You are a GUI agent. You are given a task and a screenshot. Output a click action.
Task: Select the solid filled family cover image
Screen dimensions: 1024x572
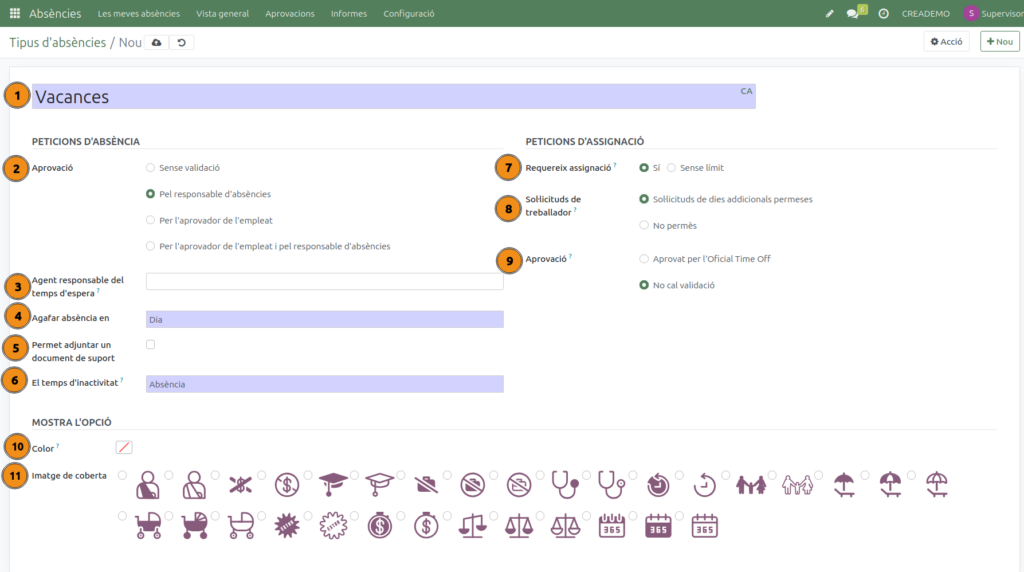[750, 485]
